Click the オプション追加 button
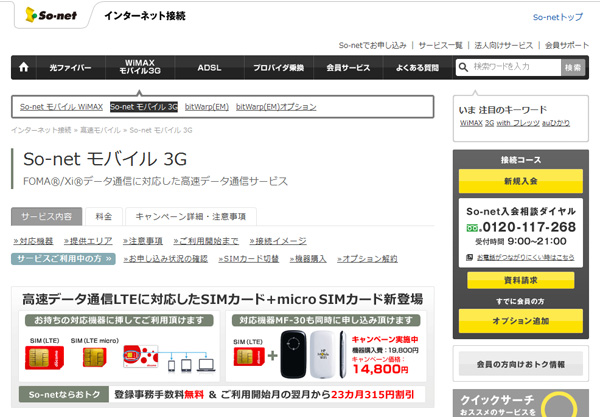This screenshot has width=600, height=417. [519, 320]
